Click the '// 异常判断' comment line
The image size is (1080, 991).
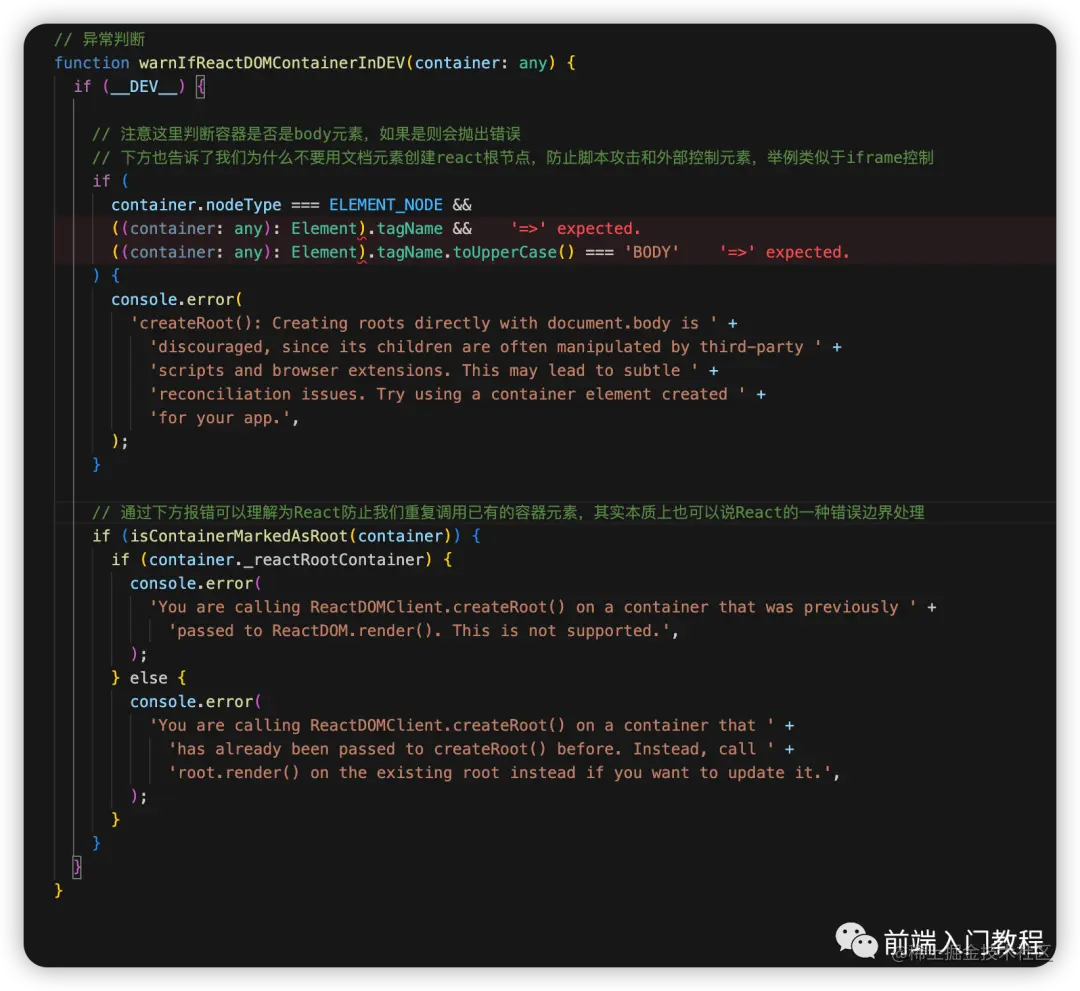(100, 39)
